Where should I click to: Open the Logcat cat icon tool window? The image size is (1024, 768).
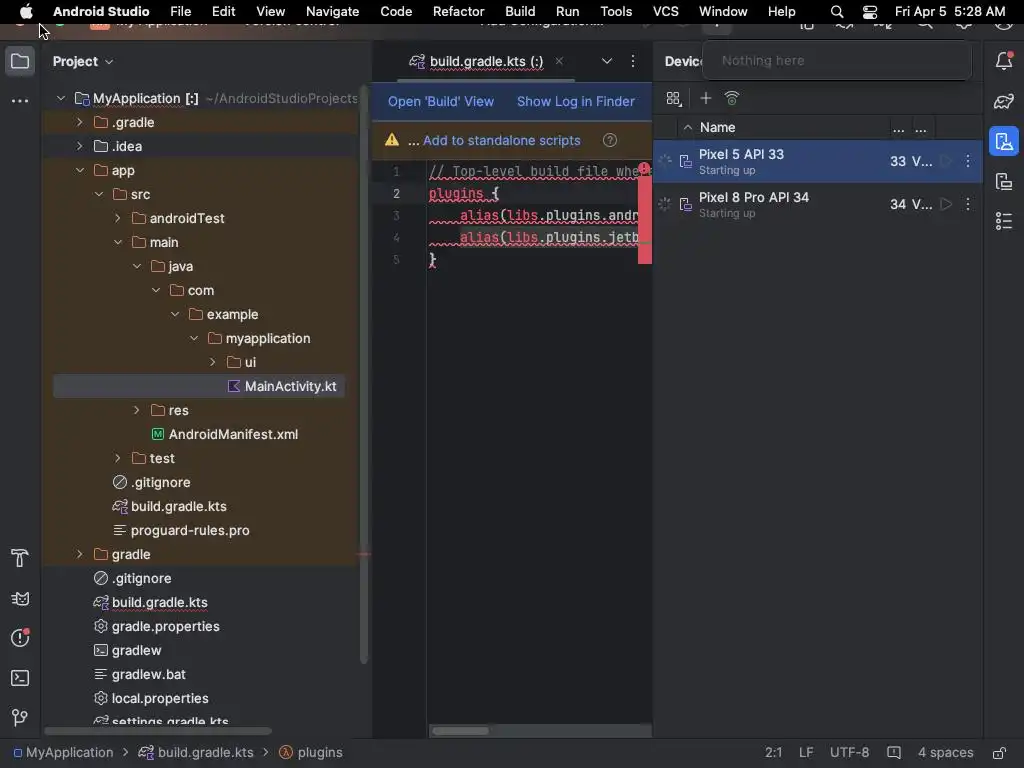pyautogui.click(x=20, y=599)
